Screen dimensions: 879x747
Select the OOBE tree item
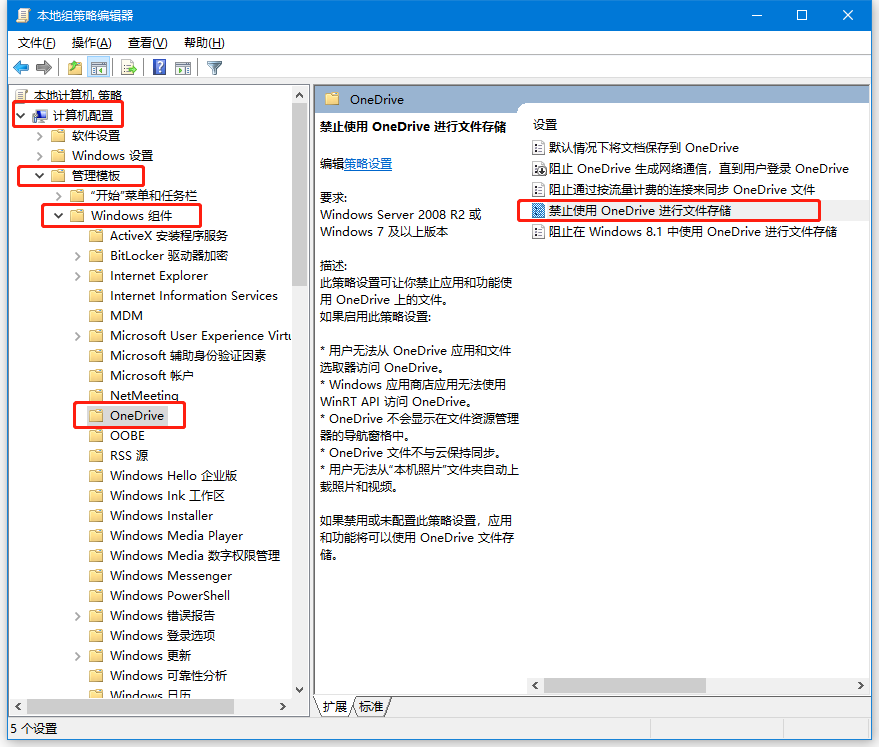pos(127,435)
